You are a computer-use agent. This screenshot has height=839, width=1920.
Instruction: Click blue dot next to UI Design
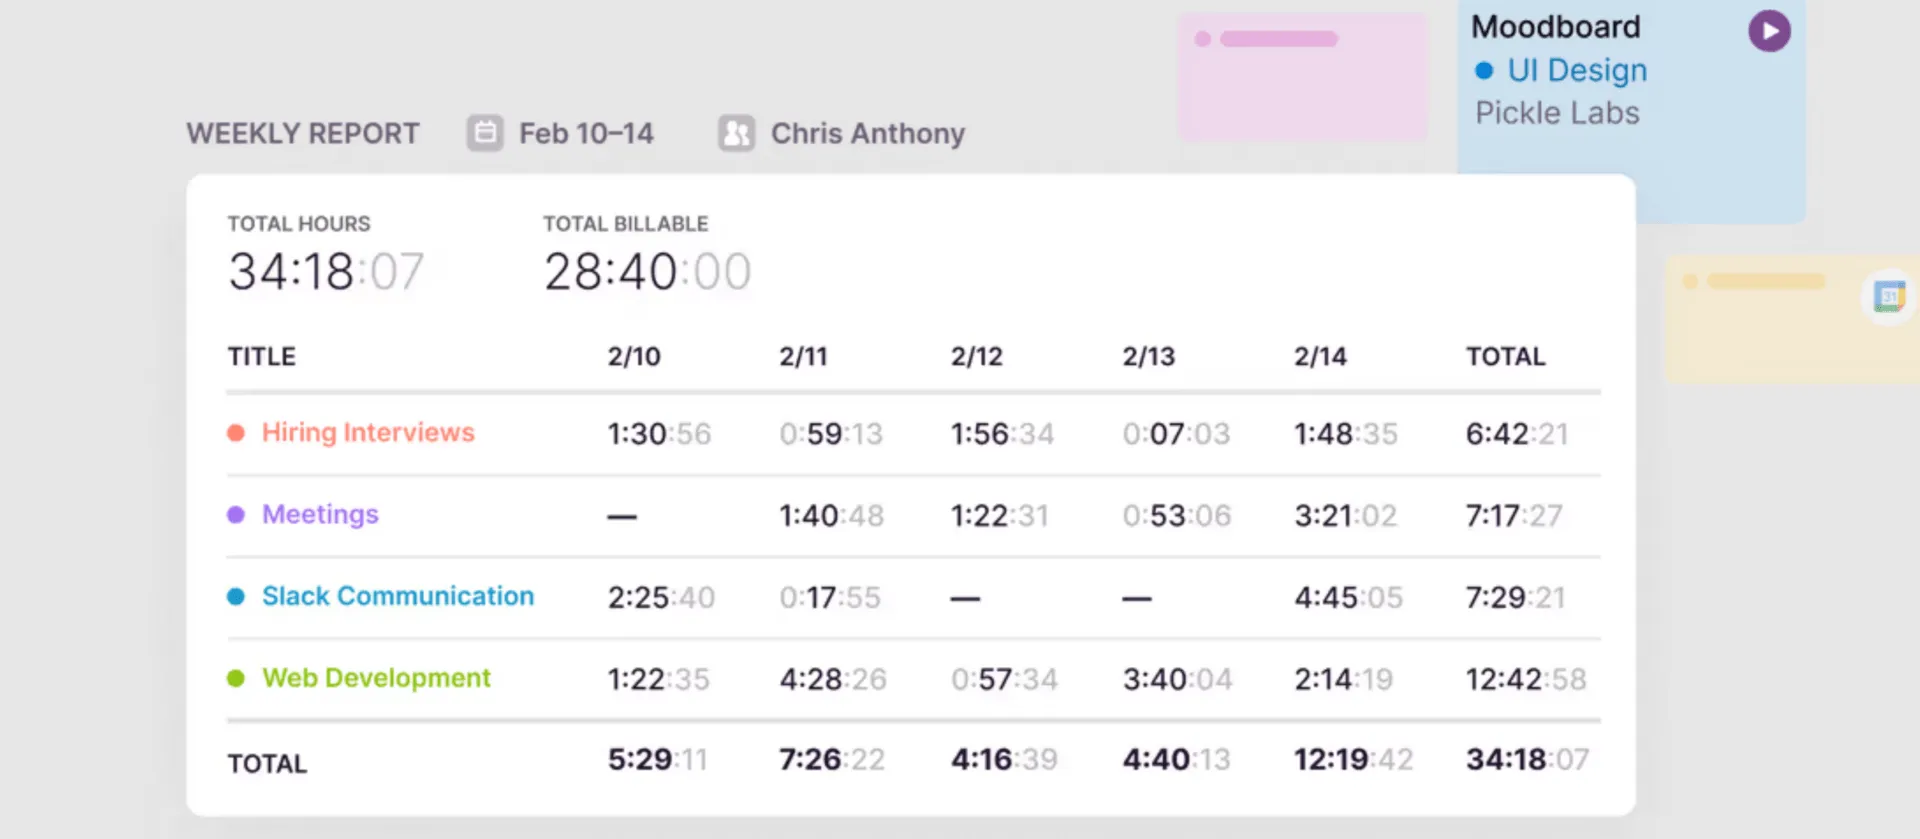pyautogui.click(x=1484, y=71)
